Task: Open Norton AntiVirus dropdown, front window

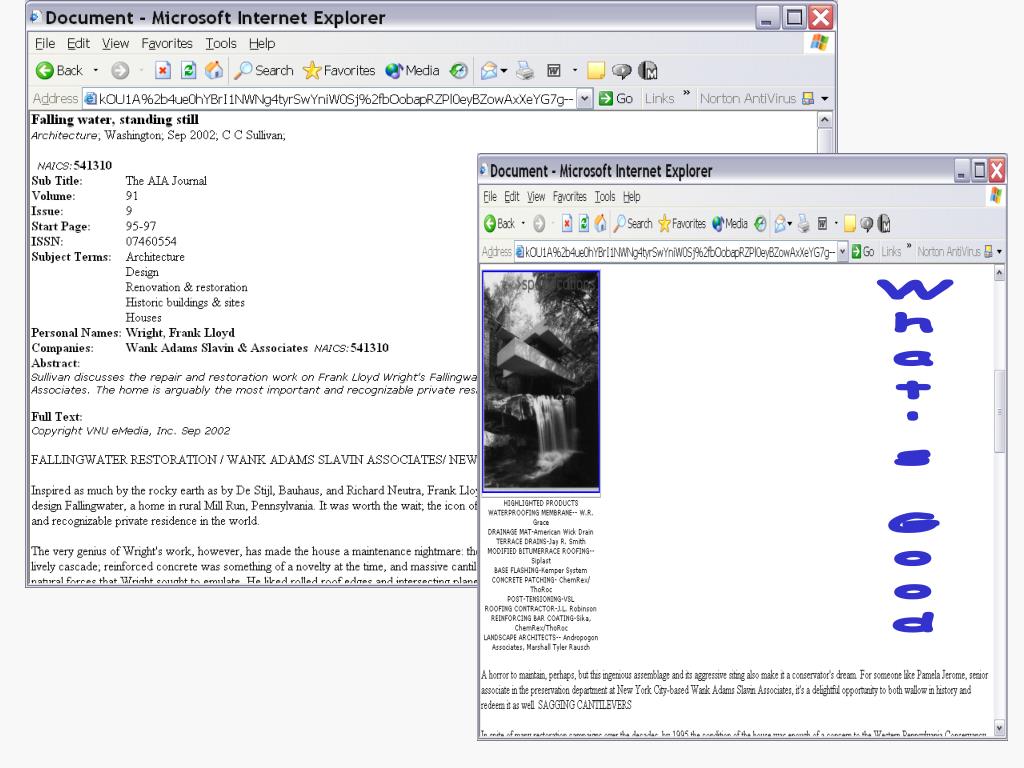Action: tap(999, 251)
